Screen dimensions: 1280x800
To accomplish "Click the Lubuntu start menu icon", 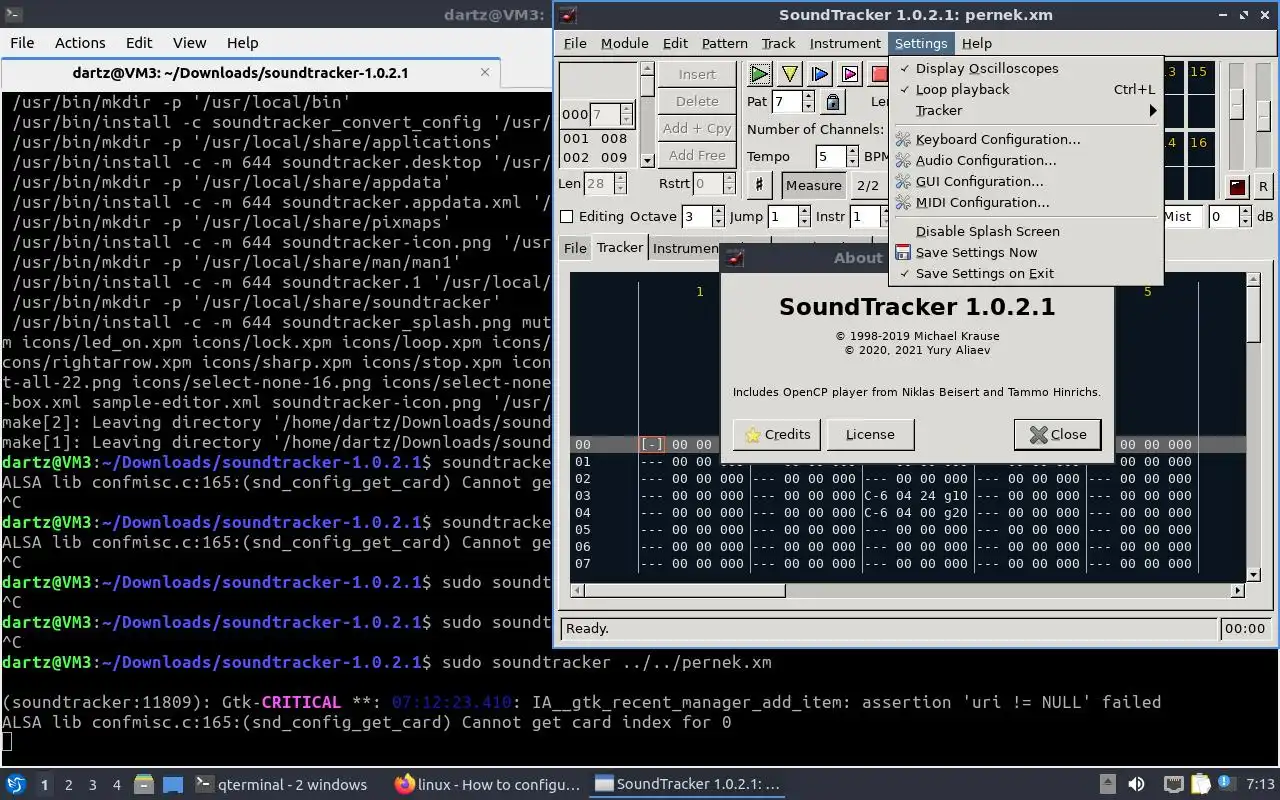I will (x=16, y=784).
